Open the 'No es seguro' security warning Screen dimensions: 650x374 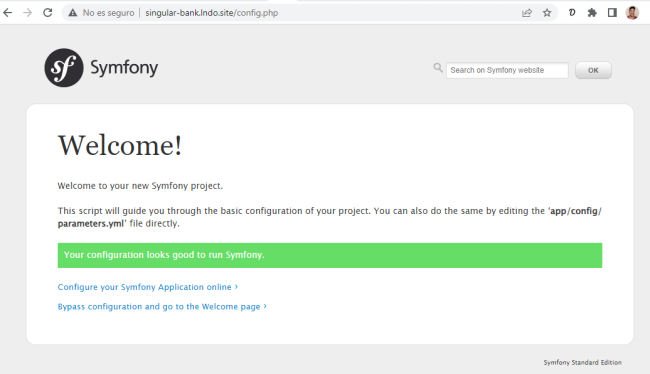(x=102, y=13)
